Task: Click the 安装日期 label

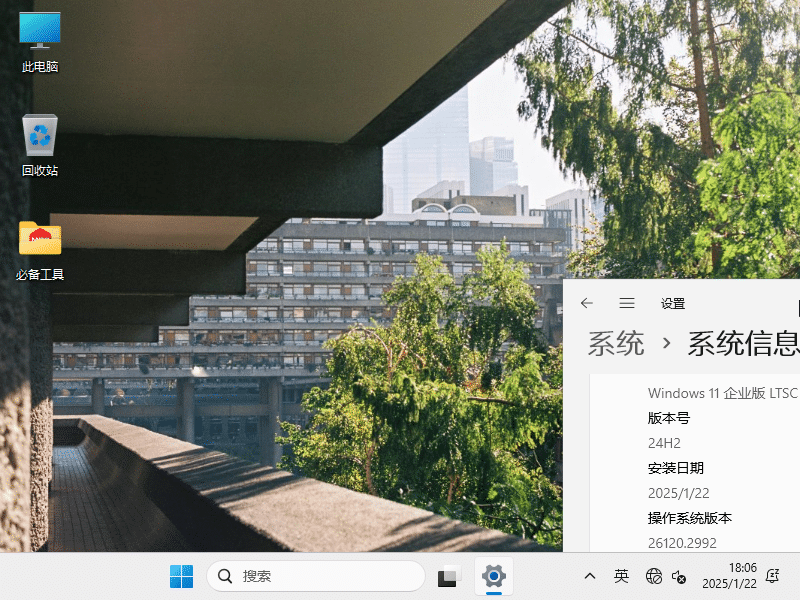Action: [676, 468]
